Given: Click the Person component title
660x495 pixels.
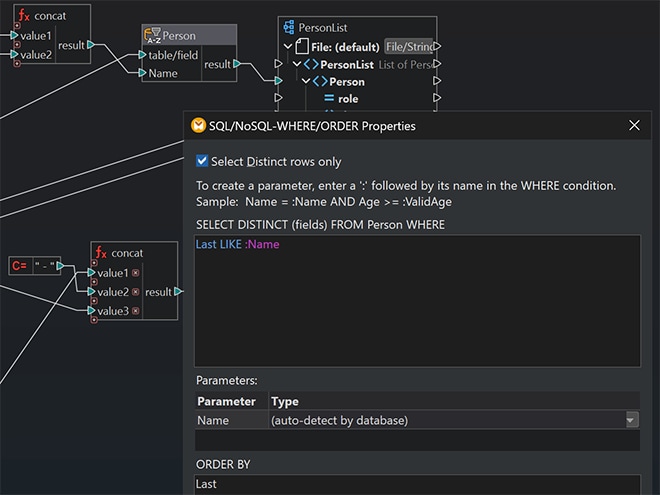Looking at the screenshot, I should click(x=179, y=36).
